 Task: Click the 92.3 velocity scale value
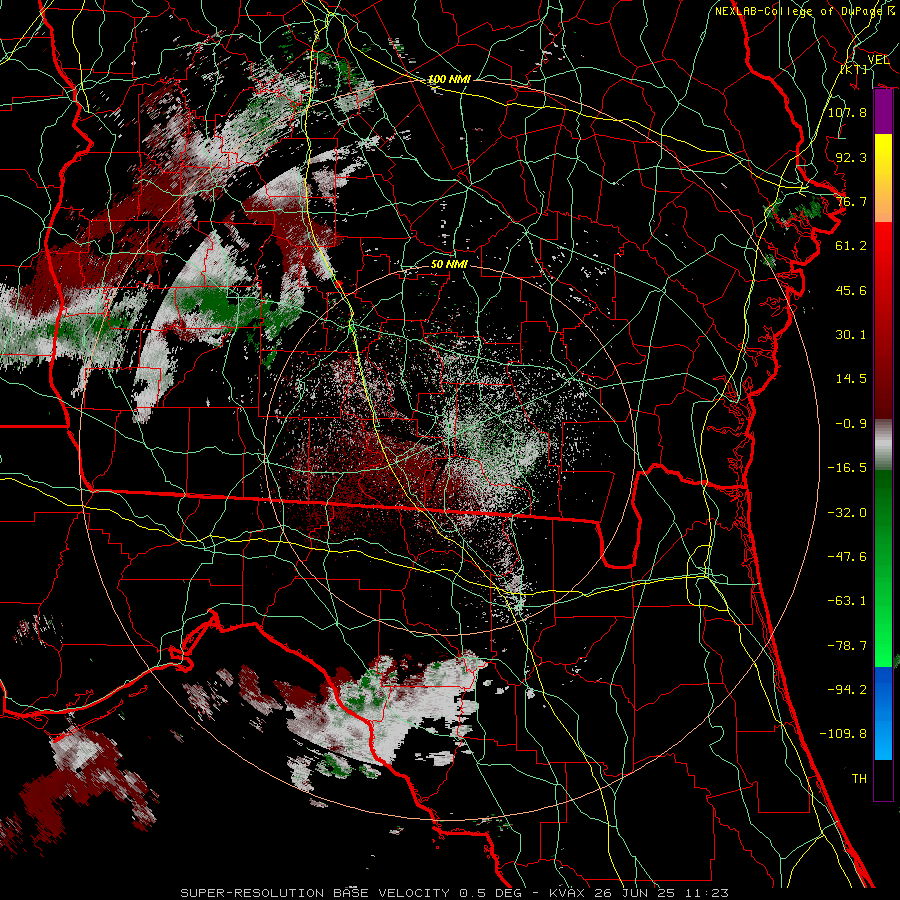[851, 157]
